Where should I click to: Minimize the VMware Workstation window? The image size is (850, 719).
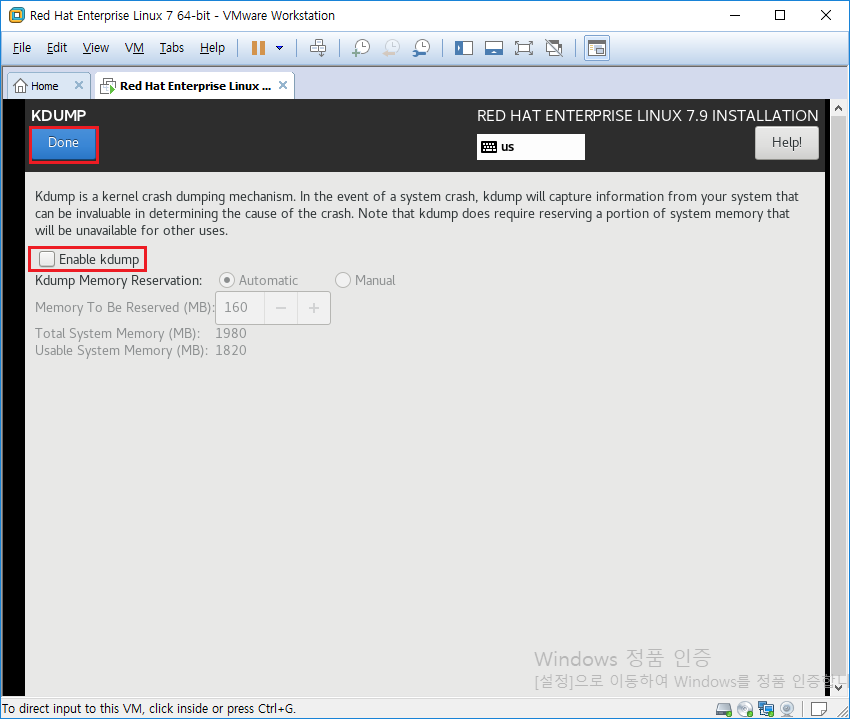click(735, 15)
